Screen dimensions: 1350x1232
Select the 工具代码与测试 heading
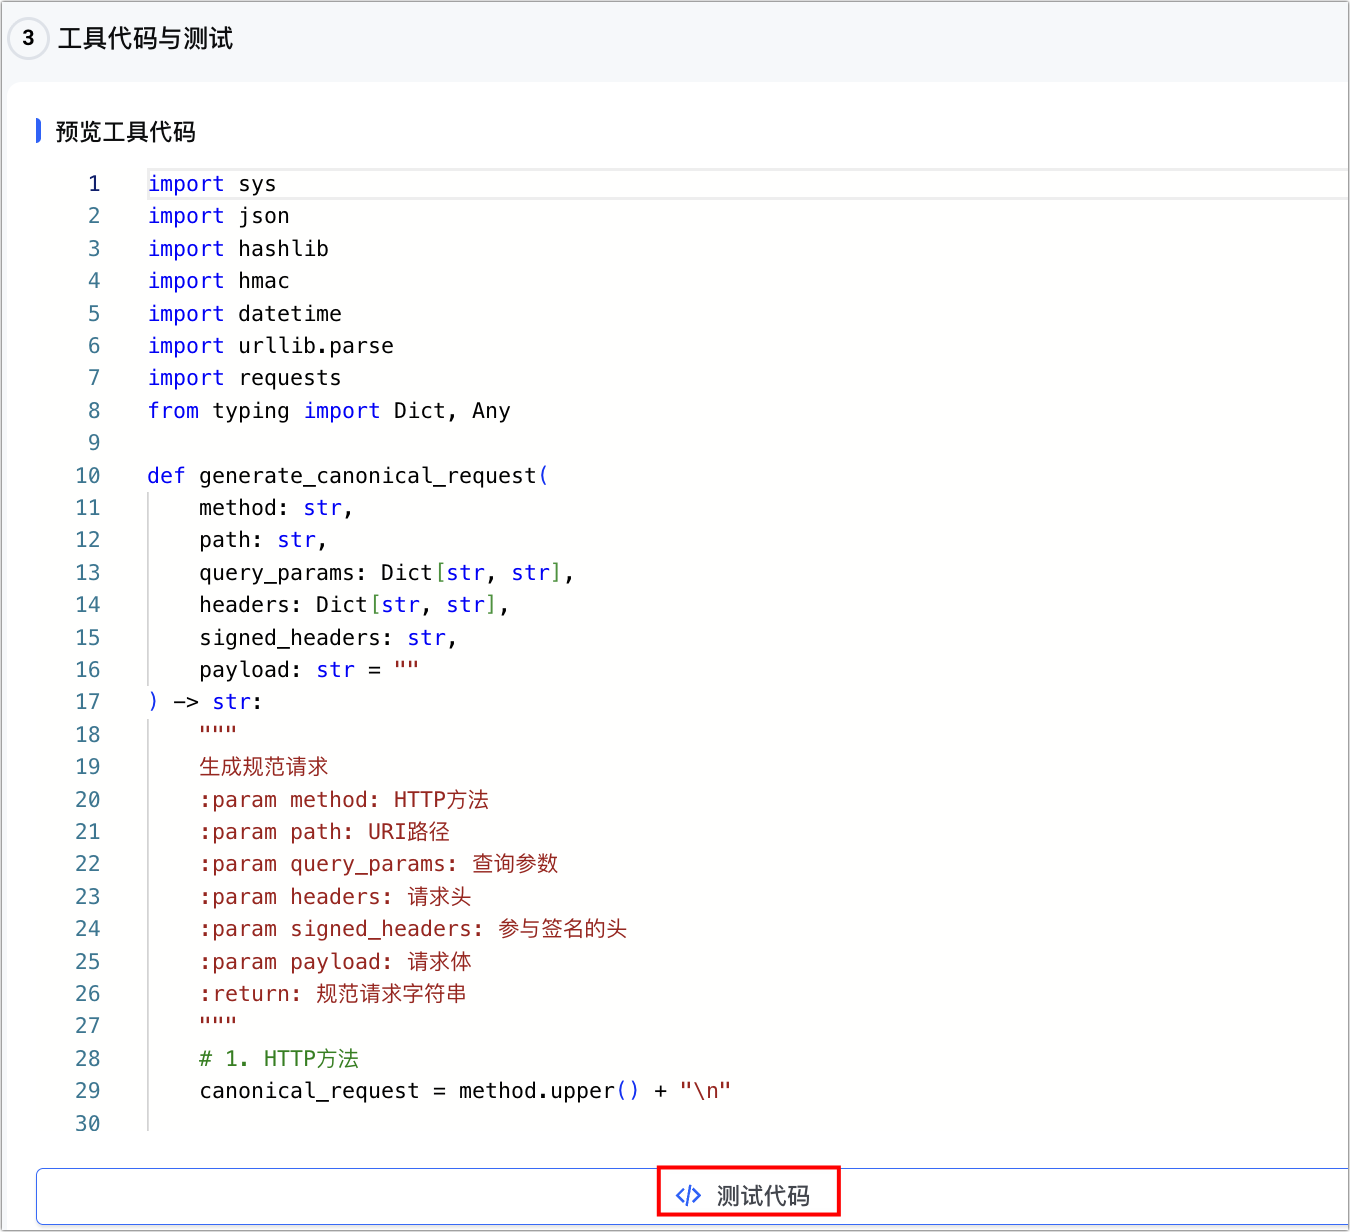pos(145,38)
